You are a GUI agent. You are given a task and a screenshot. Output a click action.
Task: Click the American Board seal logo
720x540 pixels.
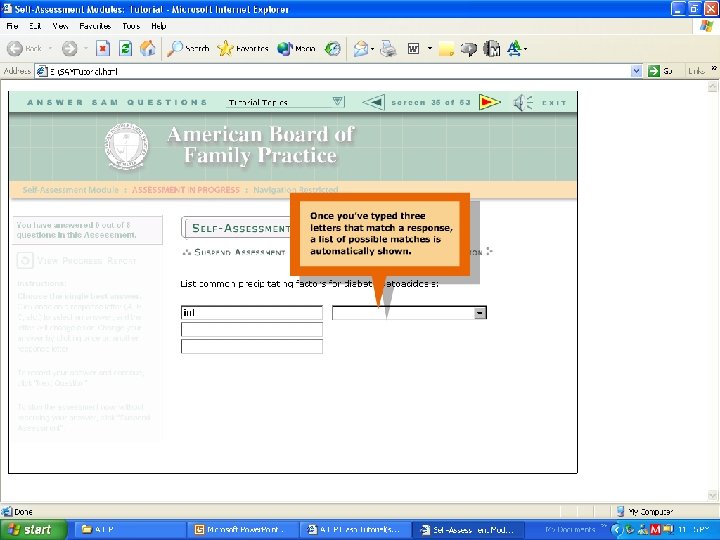coord(126,146)
